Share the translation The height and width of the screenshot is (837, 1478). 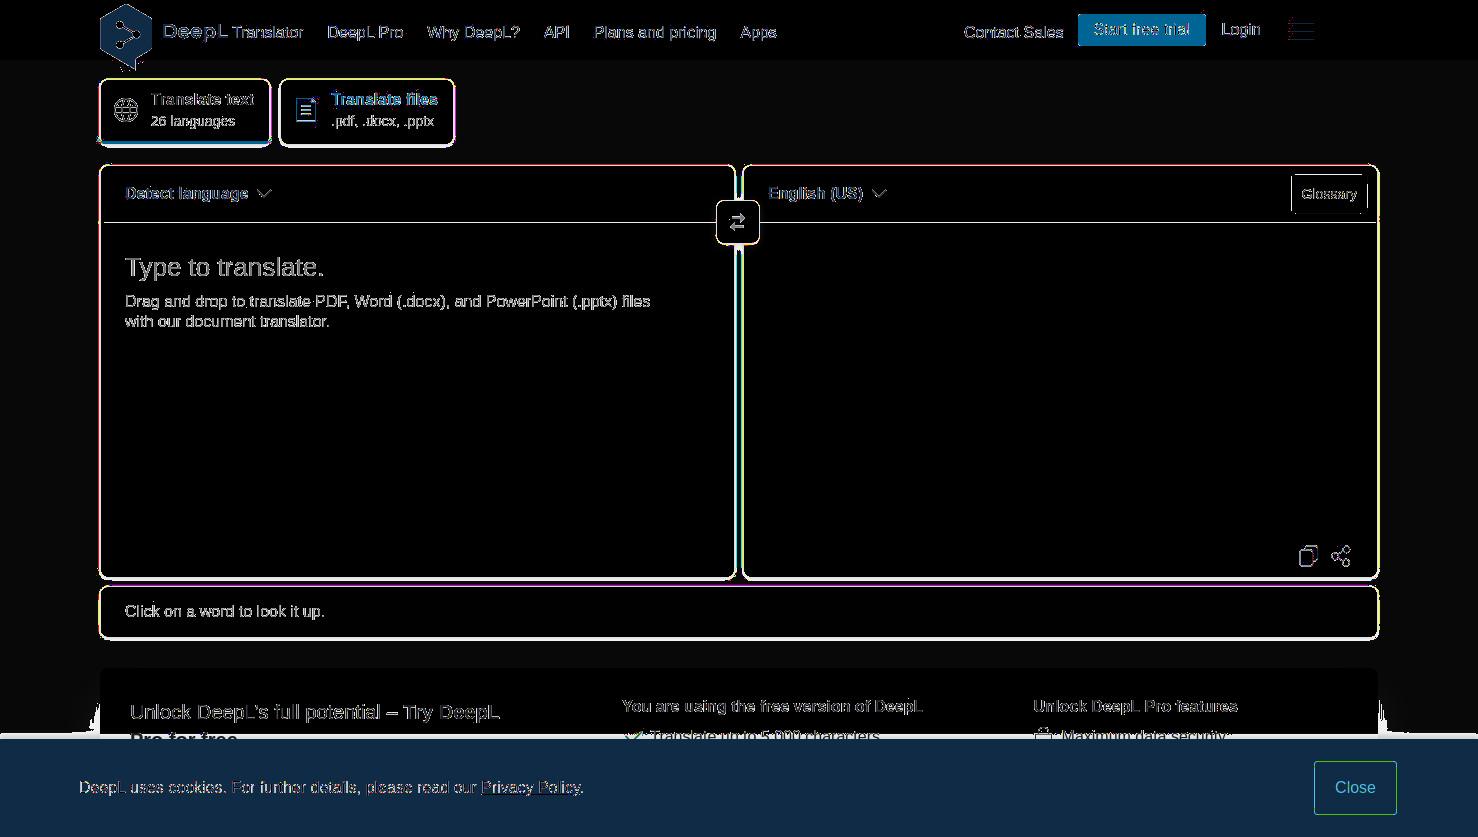coord(1341,556)
